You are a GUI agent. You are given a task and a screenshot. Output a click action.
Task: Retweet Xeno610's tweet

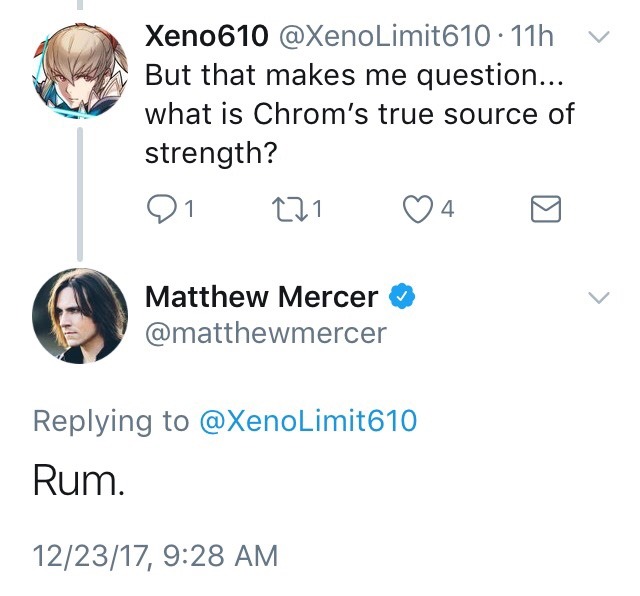[x=288, y=208]
